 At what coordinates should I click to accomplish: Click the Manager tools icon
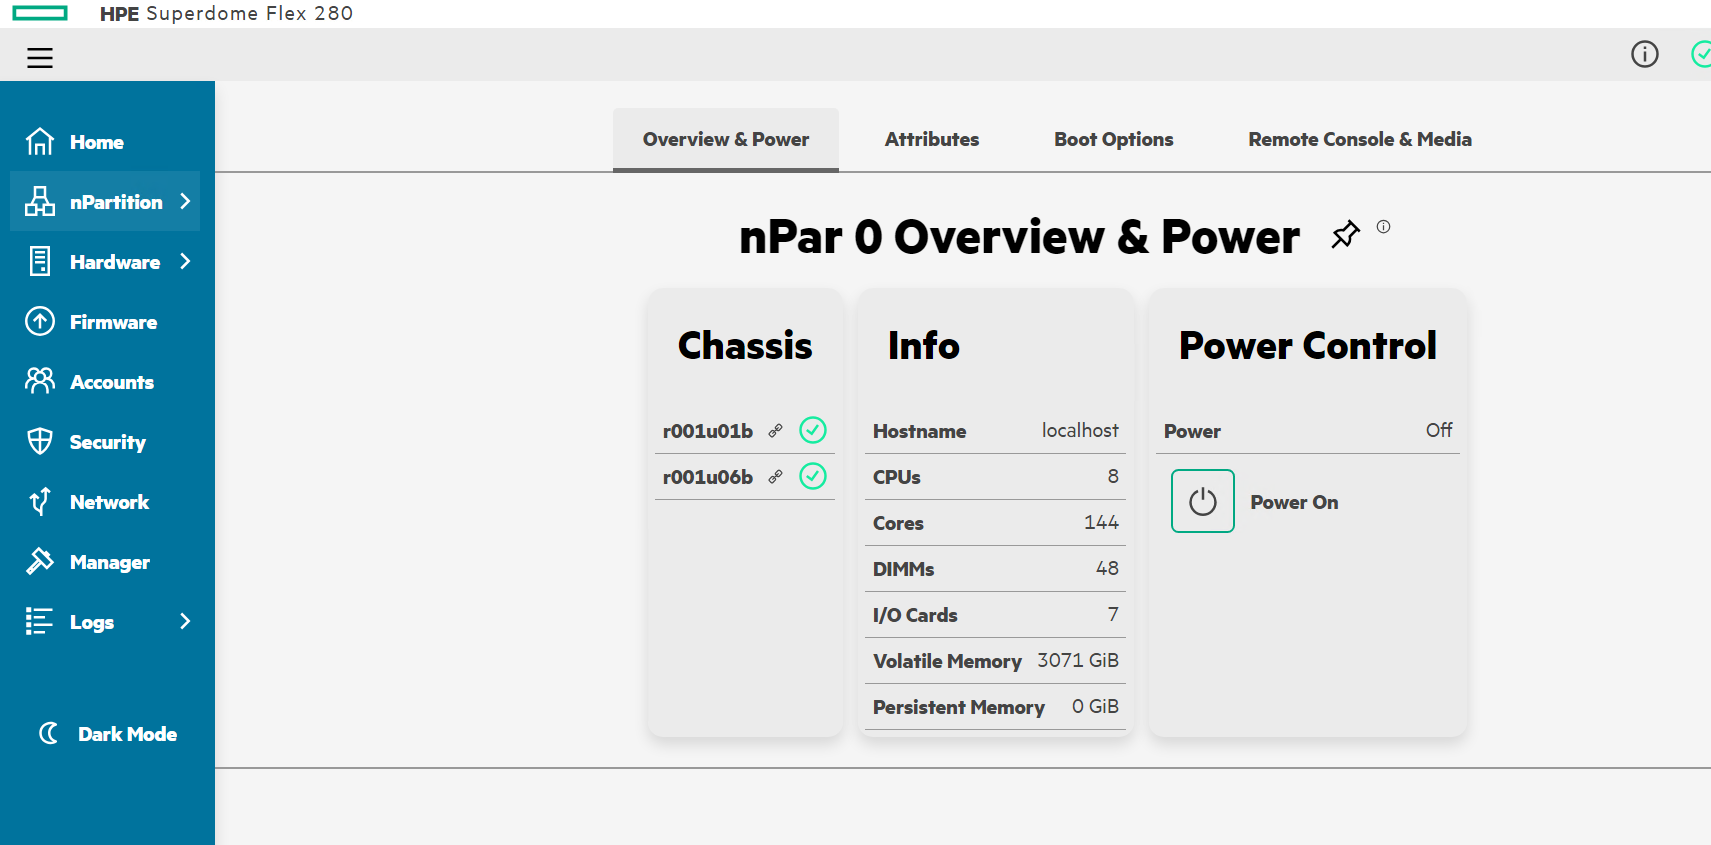(x=40, y=561)
